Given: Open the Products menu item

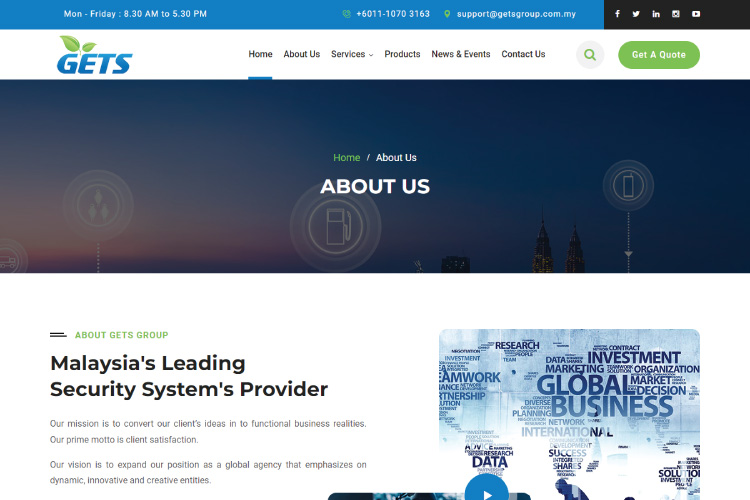Looking at the screenshot, I should [402, 54].
